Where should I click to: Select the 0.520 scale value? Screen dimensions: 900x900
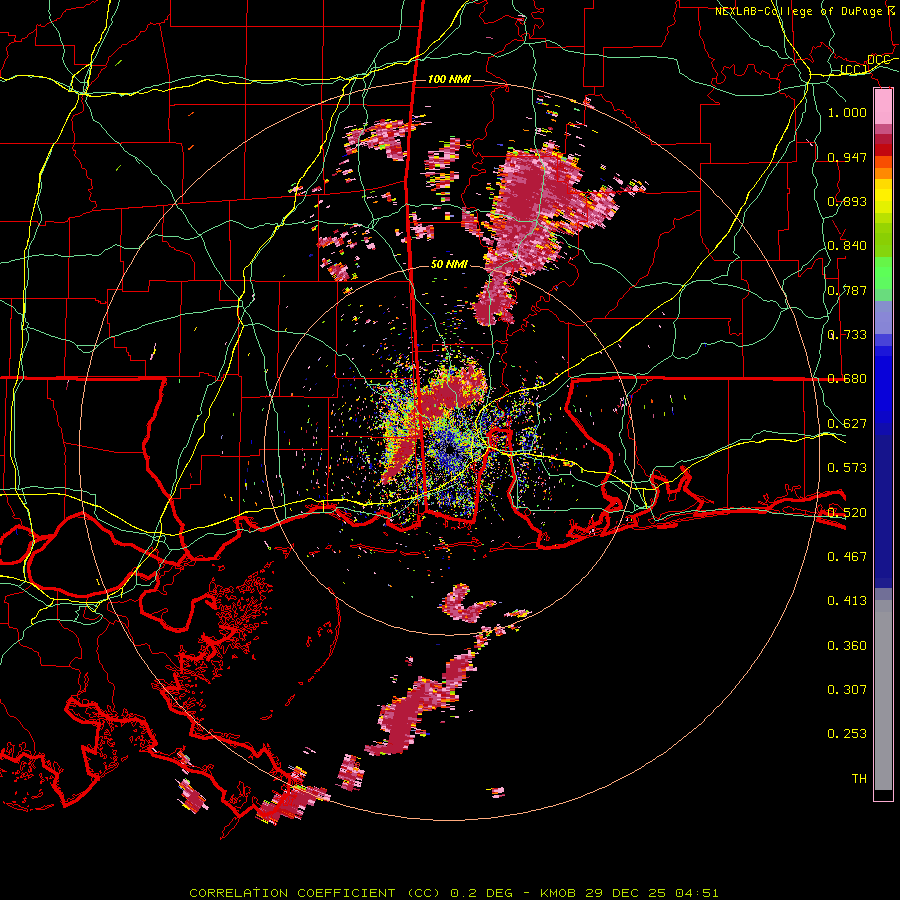point(847,511)
